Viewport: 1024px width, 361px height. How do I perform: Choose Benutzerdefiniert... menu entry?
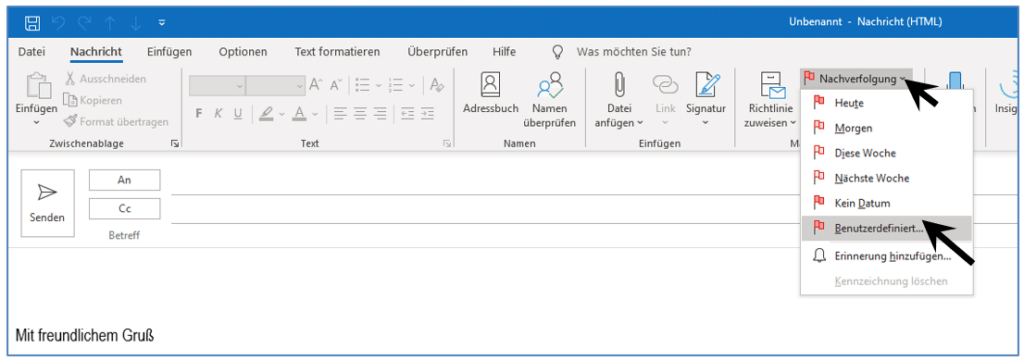(x=886, y=228)
